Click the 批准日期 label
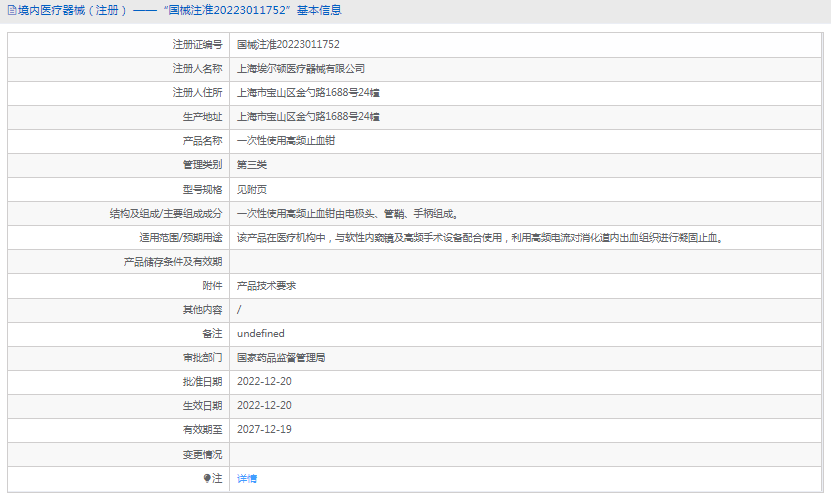 (202, 382)
